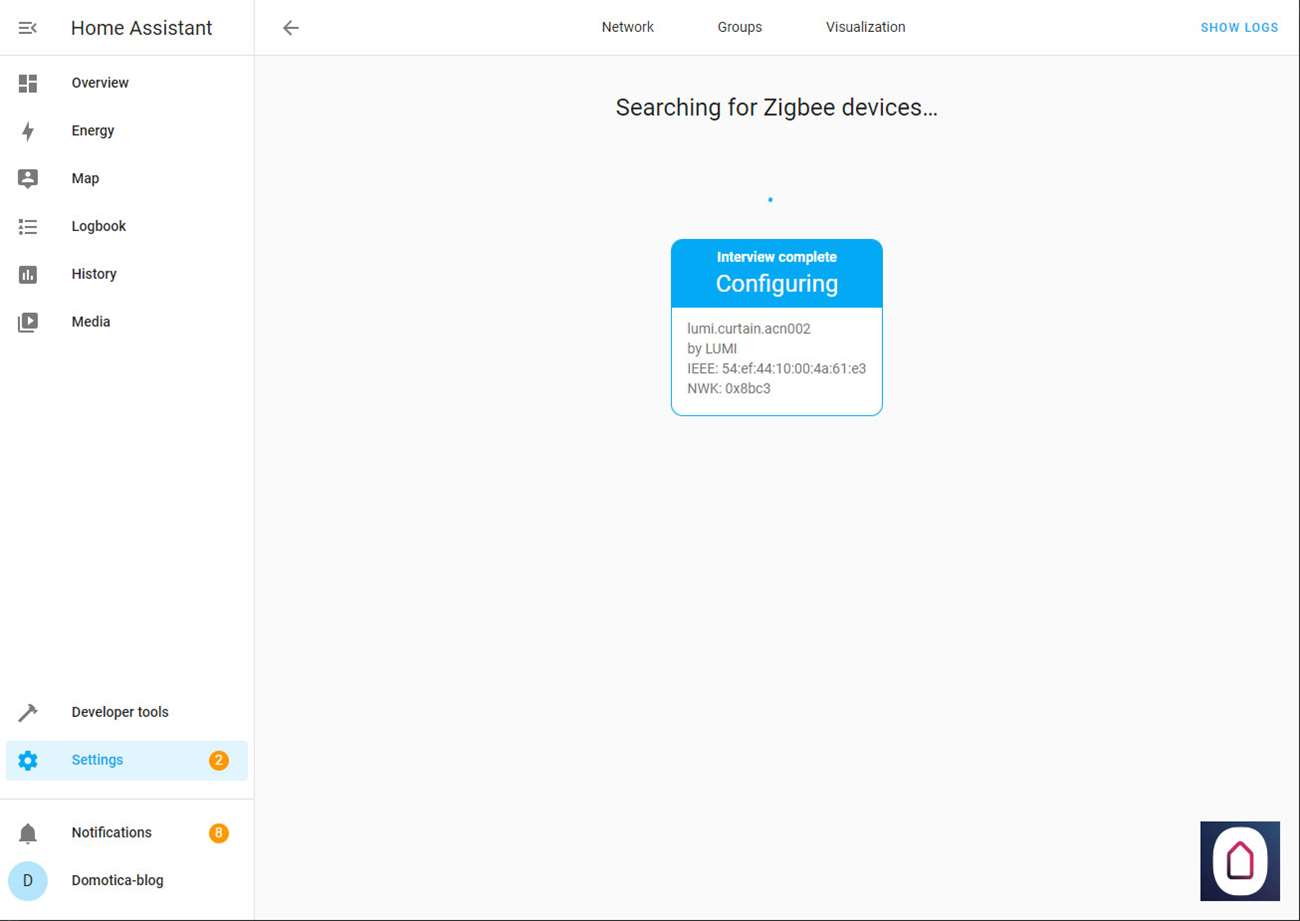Click the SHOW LOGS button
The height and width of the screenshot is (921, 1300).
[1240, 28]
